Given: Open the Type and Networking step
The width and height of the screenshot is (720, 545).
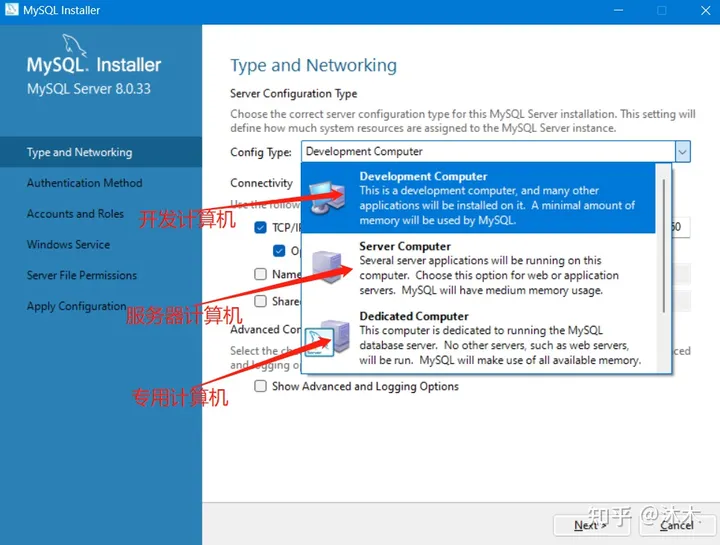Looking at the screenshot, I should pos(101,152).
